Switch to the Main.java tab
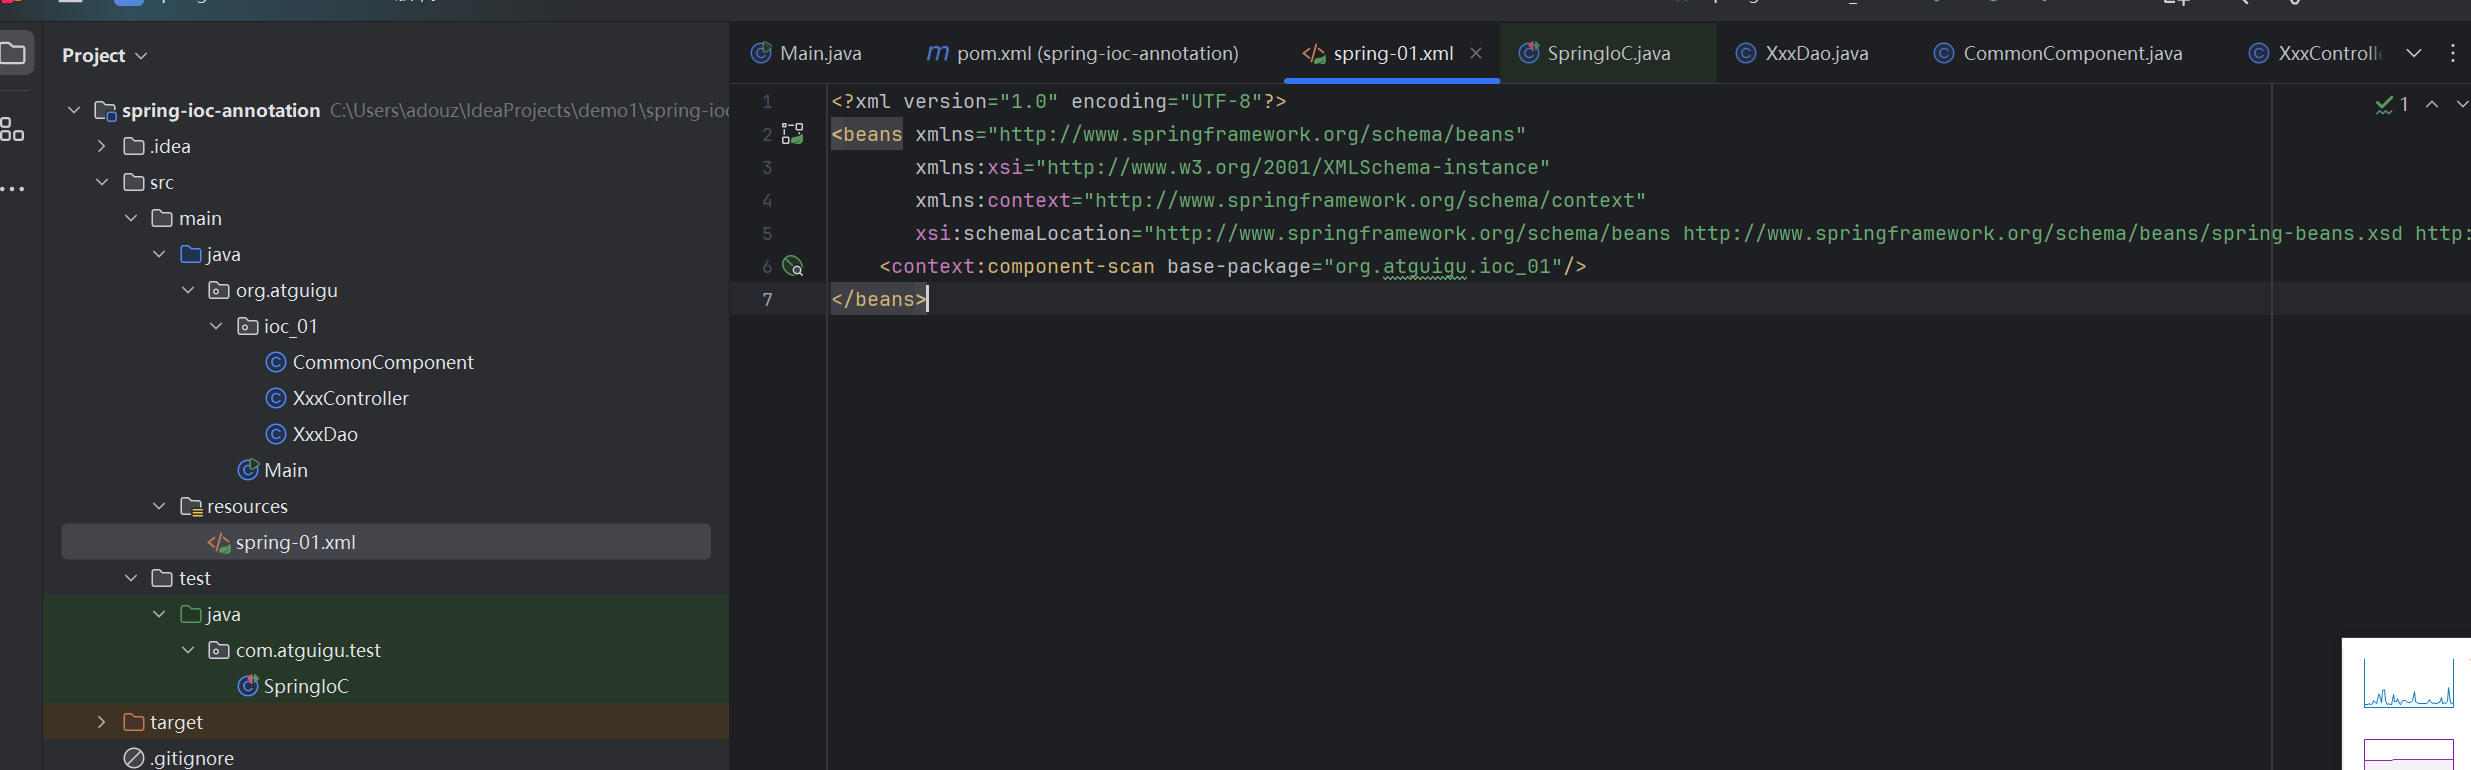 pos(806,53)
